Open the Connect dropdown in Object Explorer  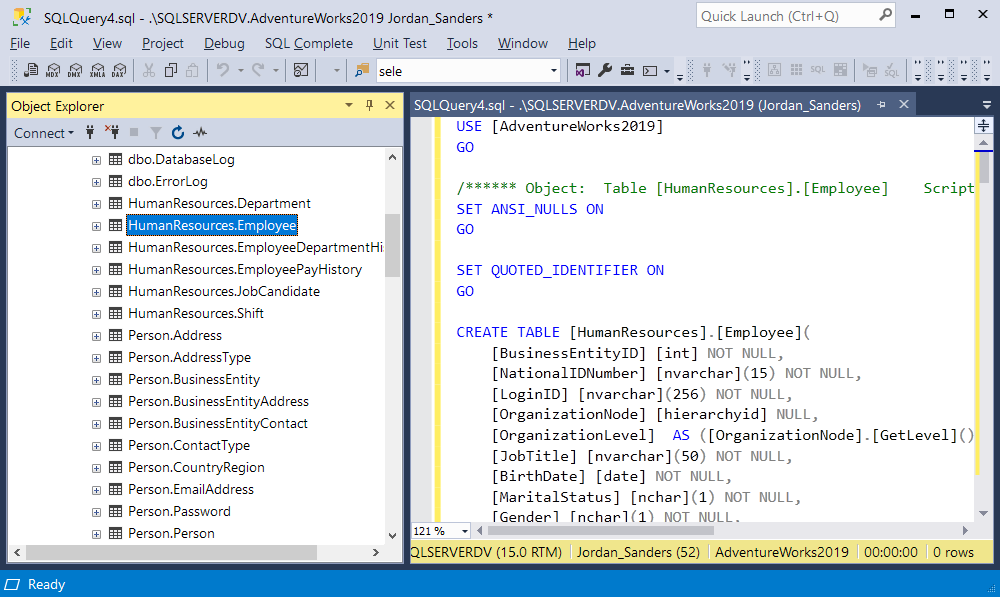(44, 133)
